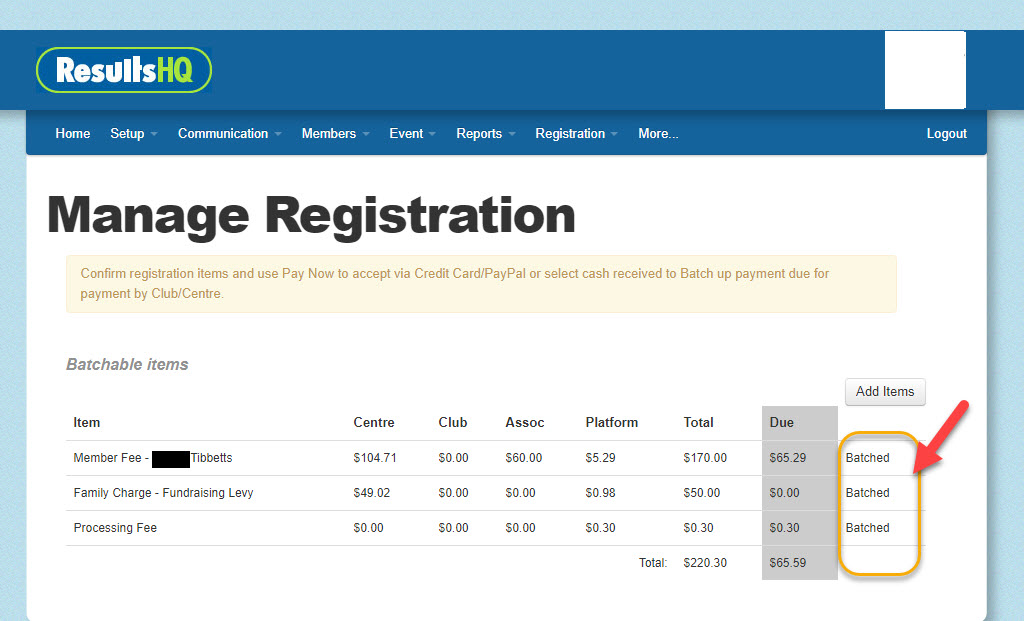The width and height of the screenshot is (1024, 621).
Task: Click the Assoc column header
Action: 524,422
